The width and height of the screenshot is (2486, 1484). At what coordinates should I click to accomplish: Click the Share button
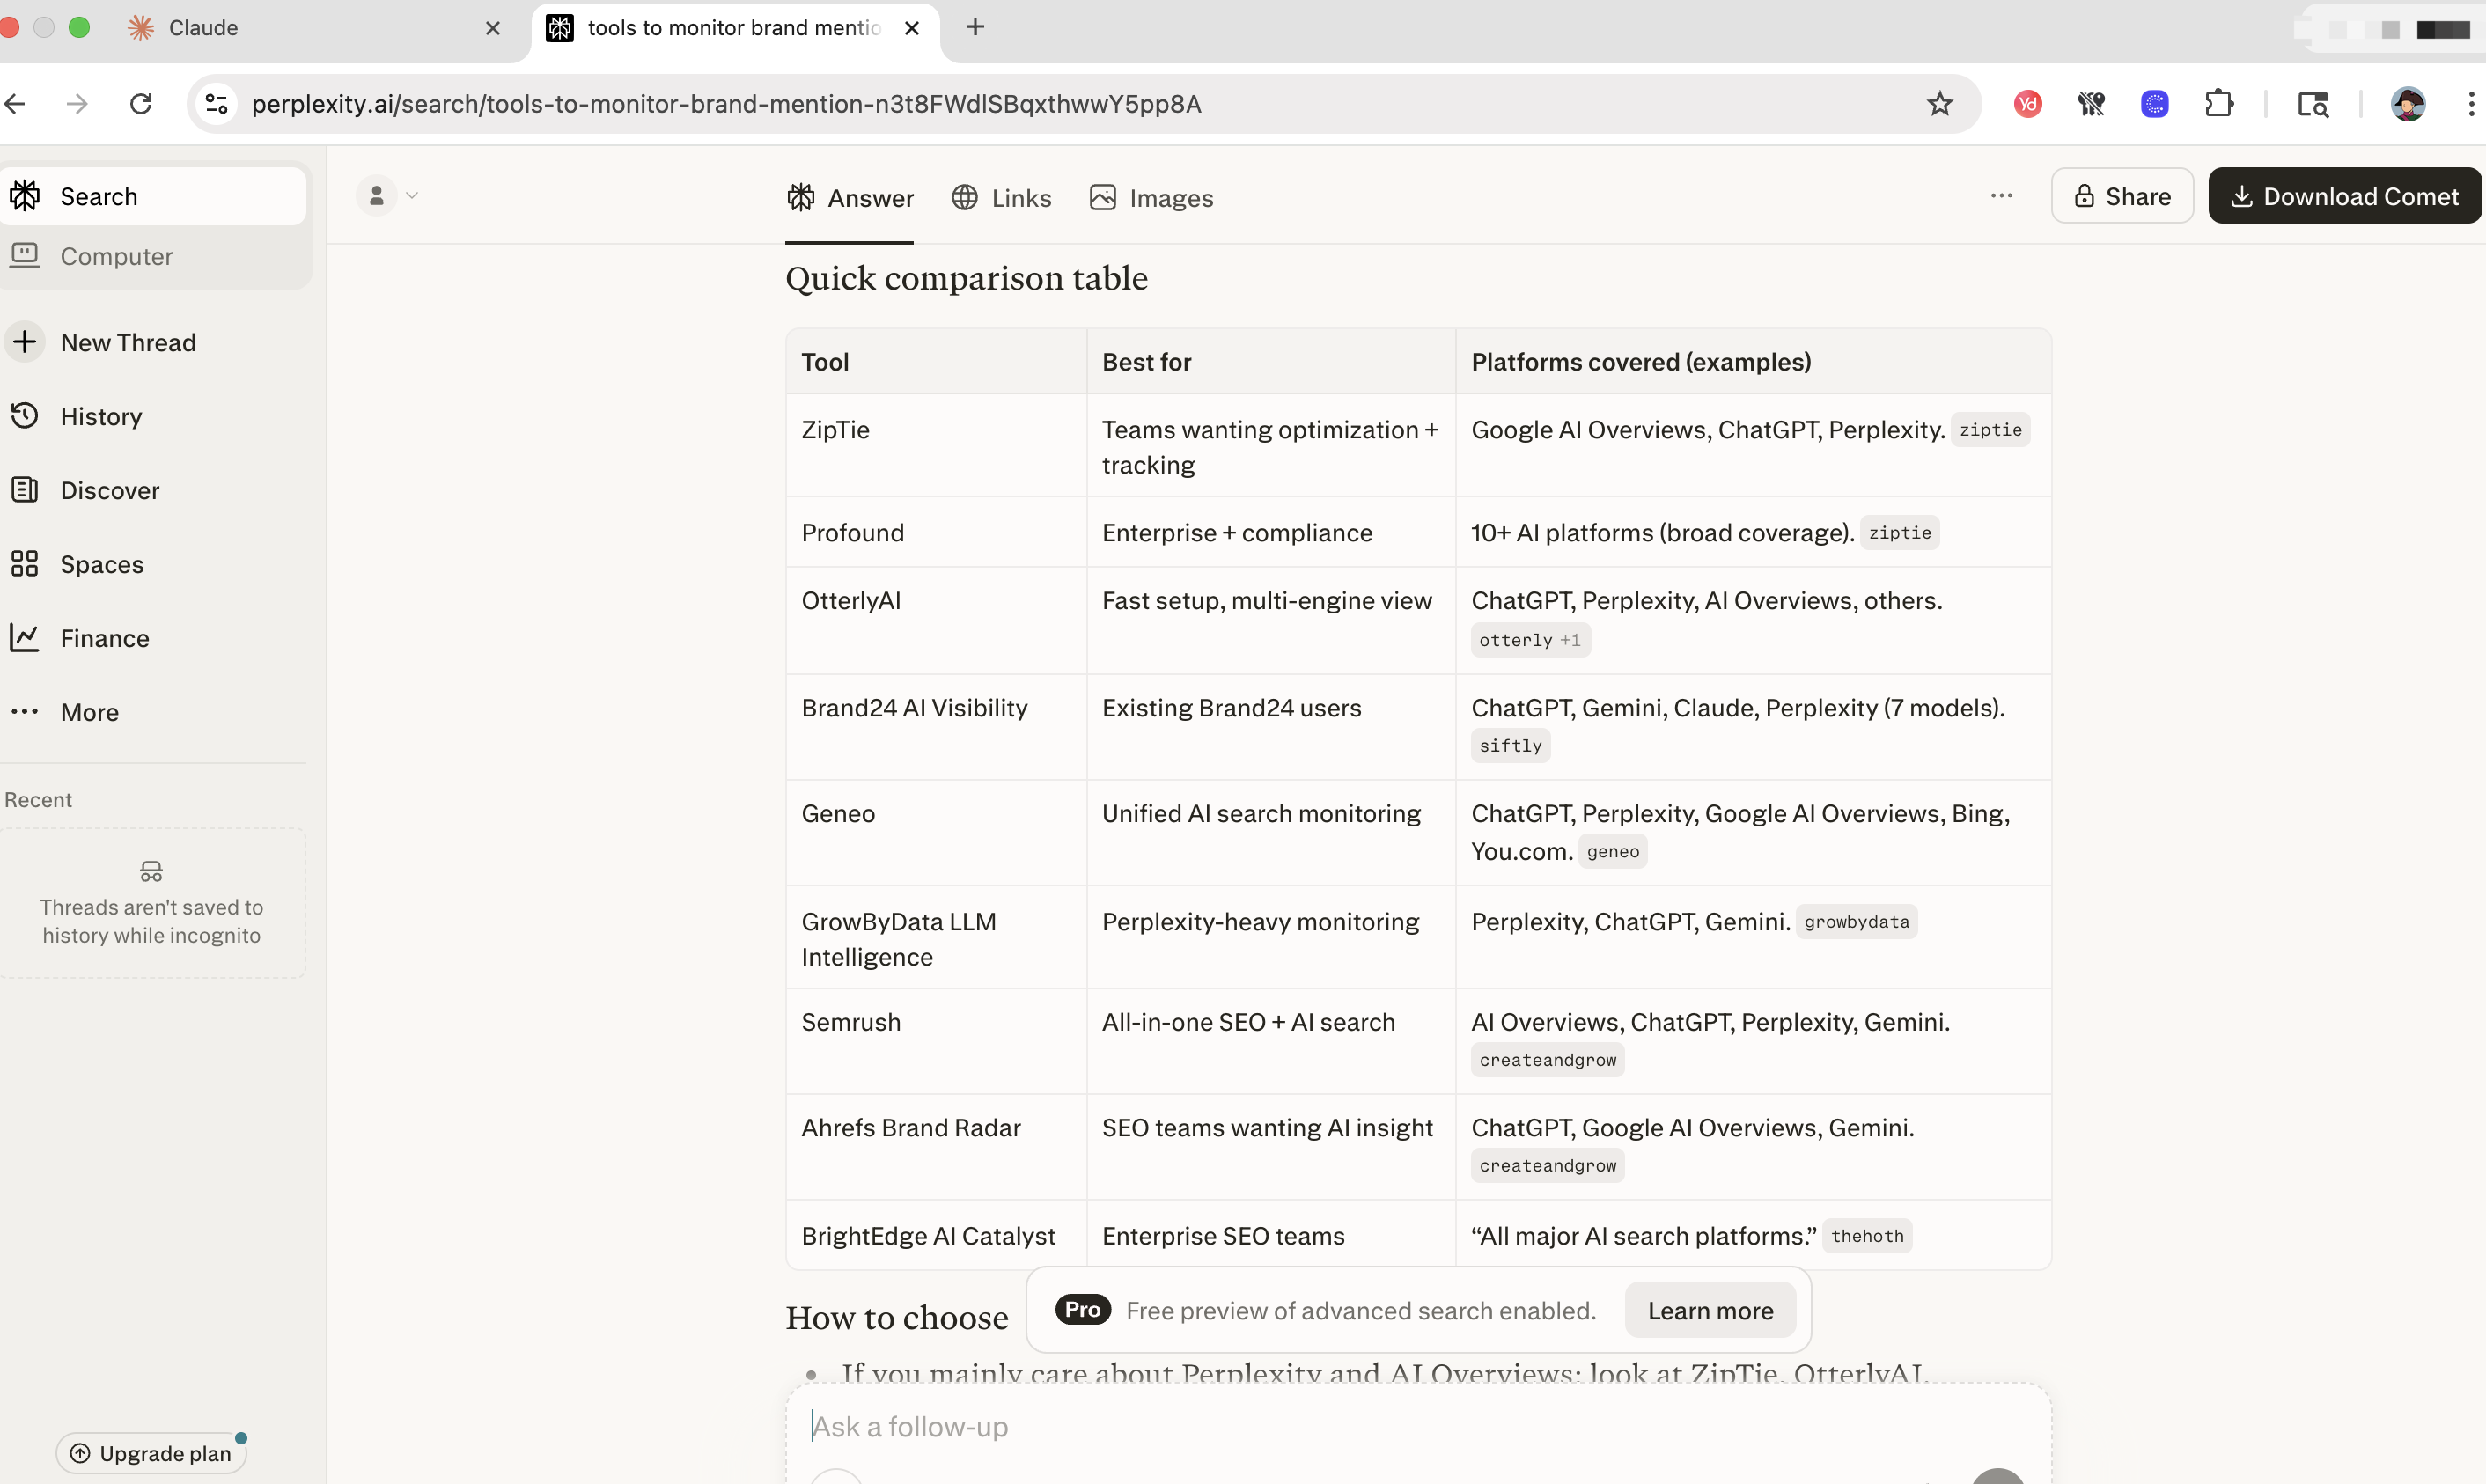coord(2121,195)
